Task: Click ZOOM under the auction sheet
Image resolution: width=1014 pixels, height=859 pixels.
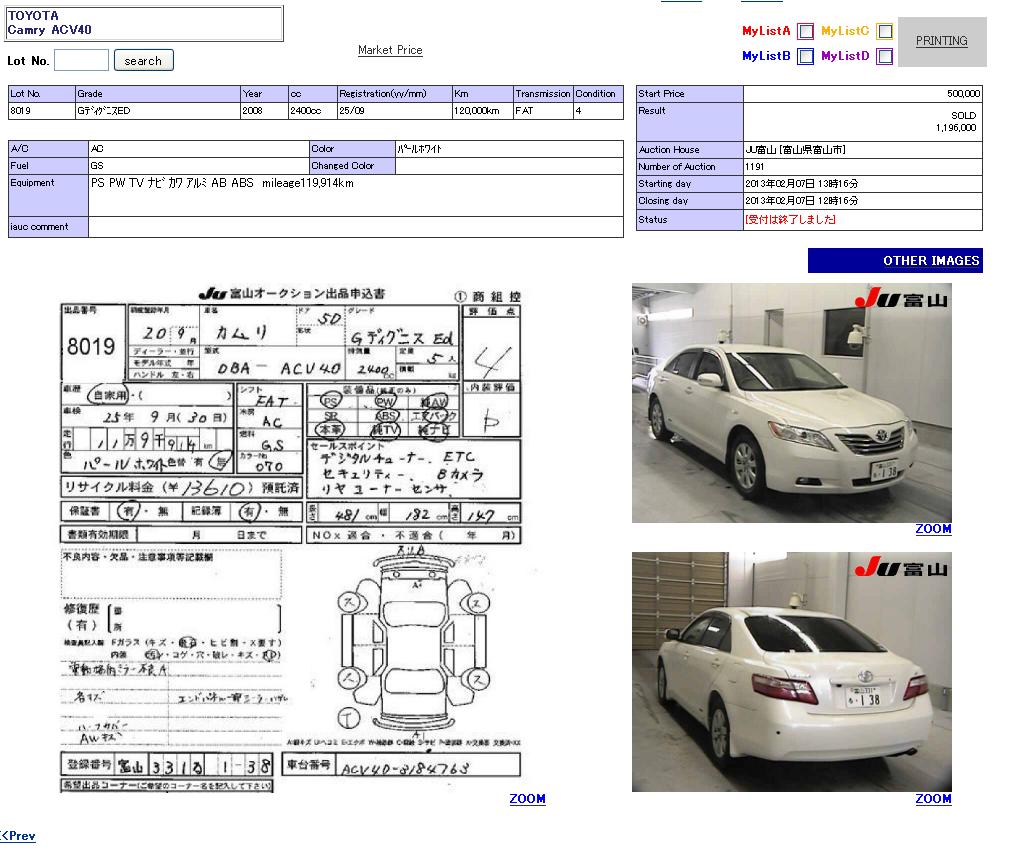Action: 527,799
